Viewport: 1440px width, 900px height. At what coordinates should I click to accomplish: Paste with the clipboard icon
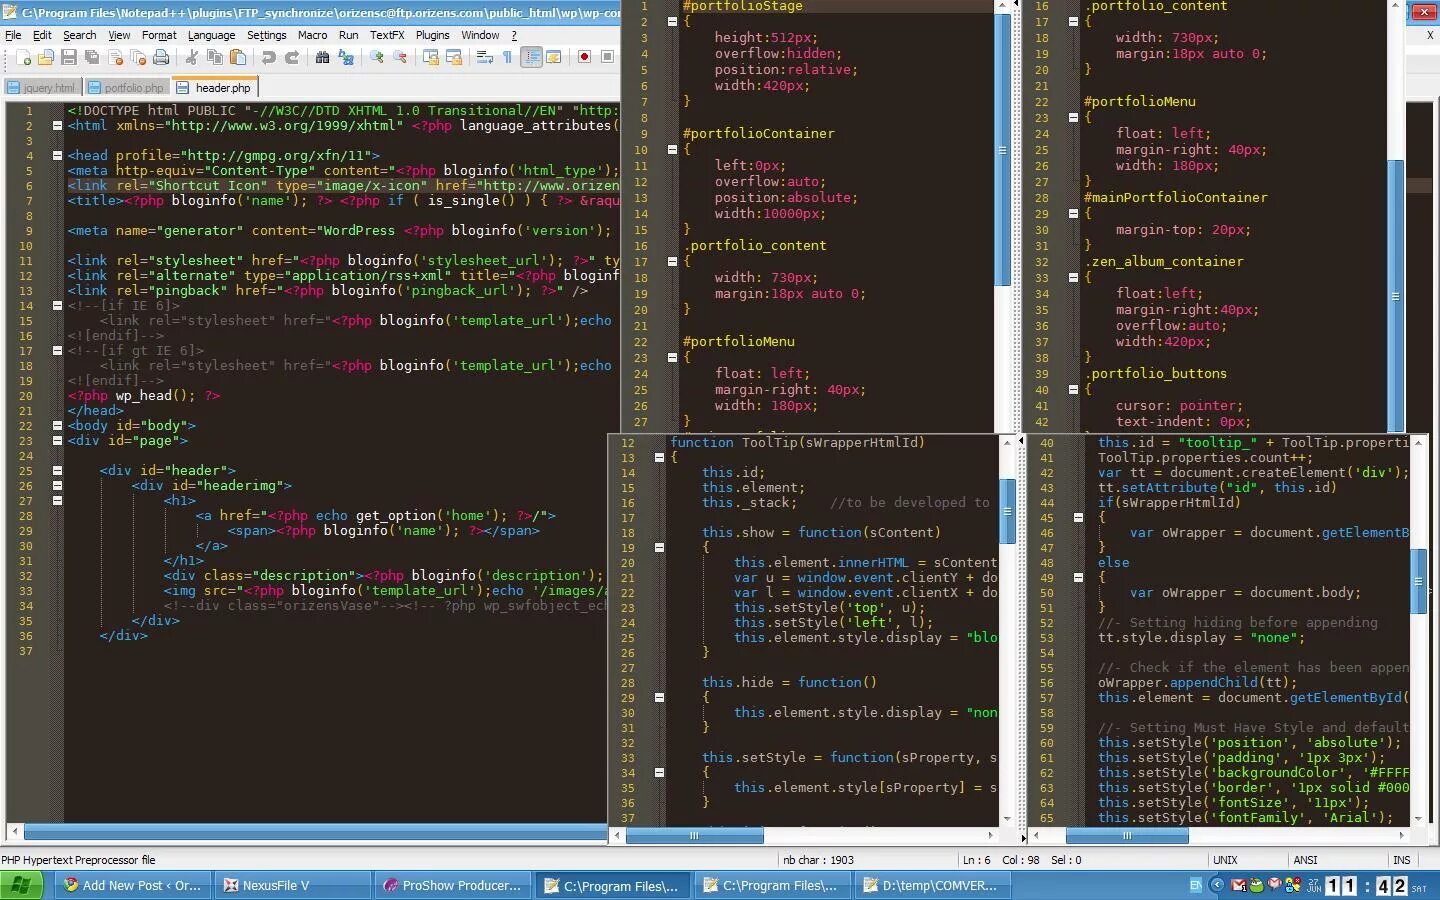coord(238,57)
